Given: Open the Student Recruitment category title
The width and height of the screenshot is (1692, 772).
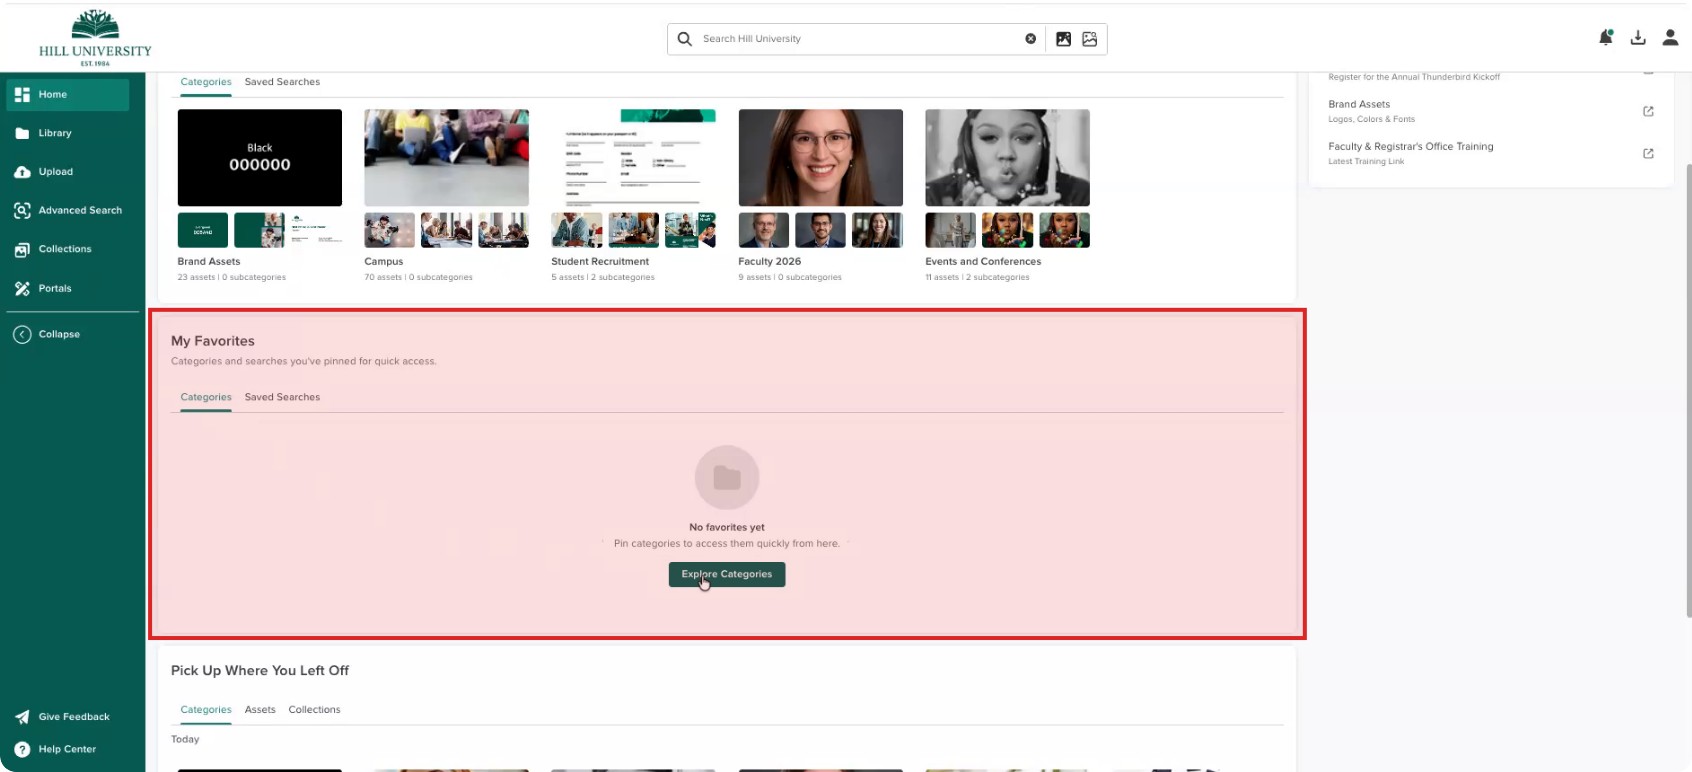Looking at the screenshot, I should pyautogui.click(x=600, y=261).
